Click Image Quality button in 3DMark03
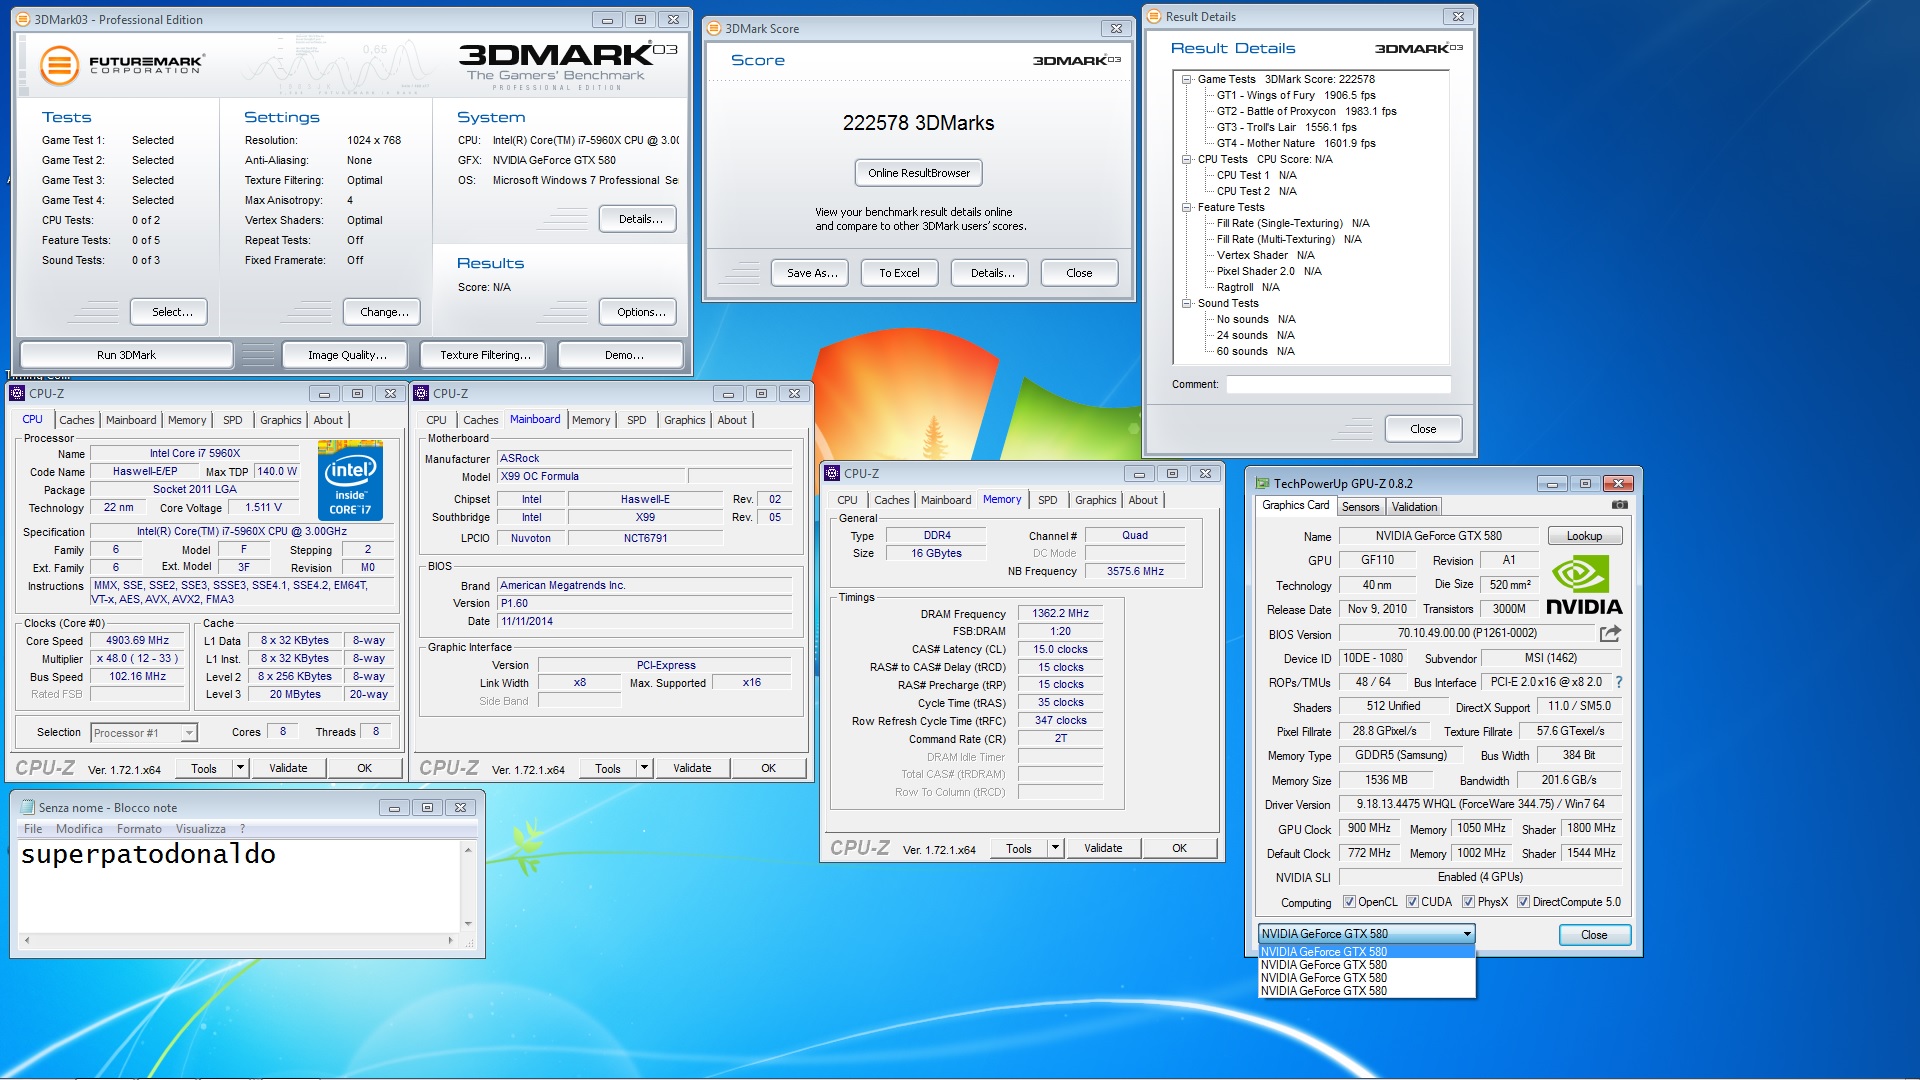This screenshot has height=1080, width=1920. pyautogui.click(x=346, y=355)
